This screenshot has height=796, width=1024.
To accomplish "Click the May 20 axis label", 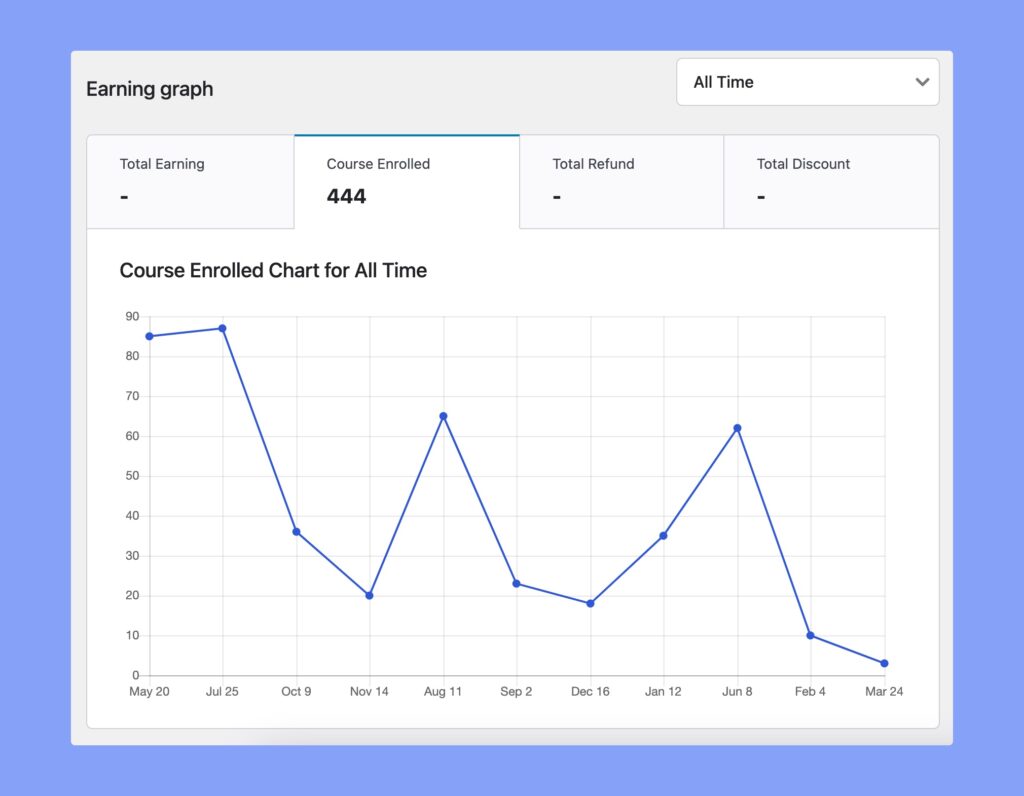I will [150, 691].
